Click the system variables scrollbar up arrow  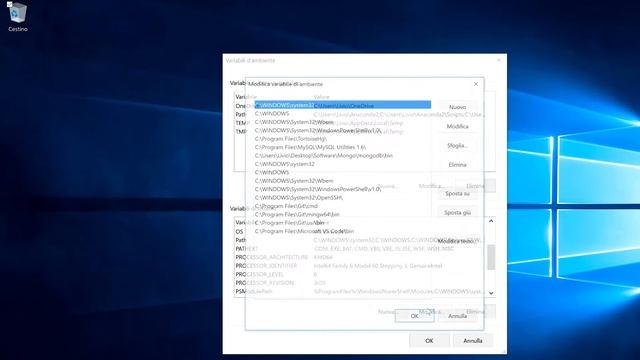coord(491,221)
